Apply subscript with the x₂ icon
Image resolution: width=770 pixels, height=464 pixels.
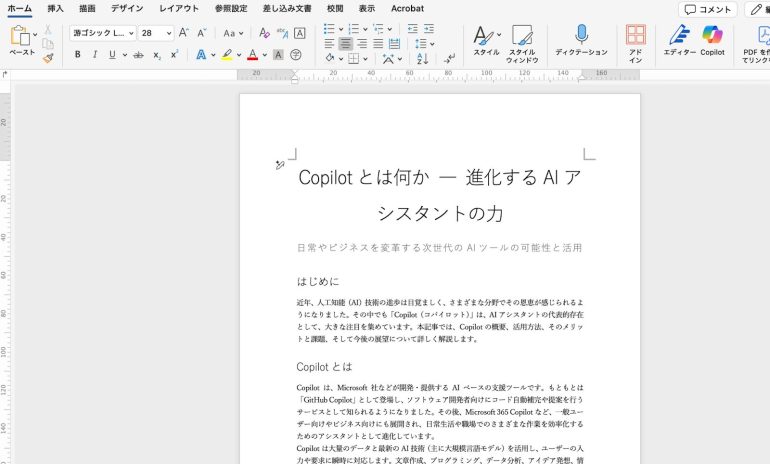coord(157,55)
